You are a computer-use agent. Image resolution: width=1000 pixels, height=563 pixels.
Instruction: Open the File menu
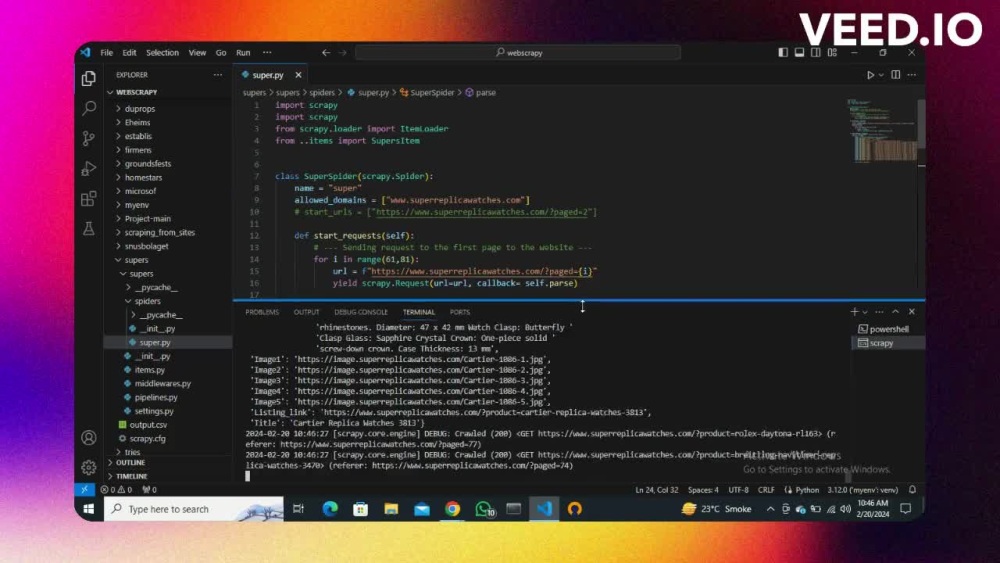107,53
